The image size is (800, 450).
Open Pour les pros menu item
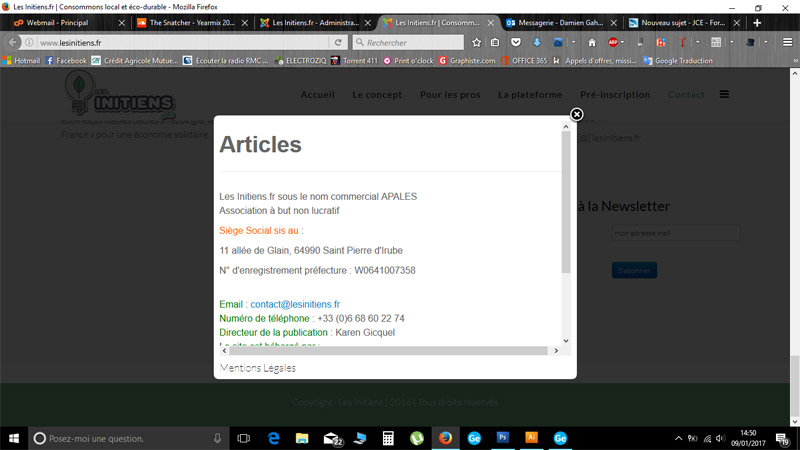450,94
